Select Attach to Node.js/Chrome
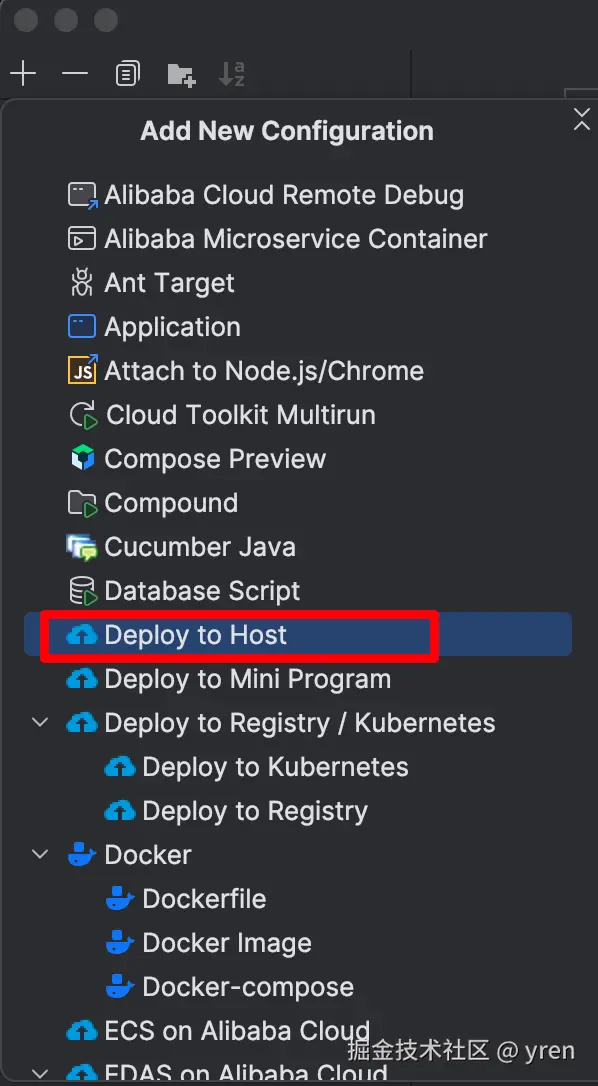Image resolution: width=598 pixels, height=1086 pixels. tap(264, 371)
